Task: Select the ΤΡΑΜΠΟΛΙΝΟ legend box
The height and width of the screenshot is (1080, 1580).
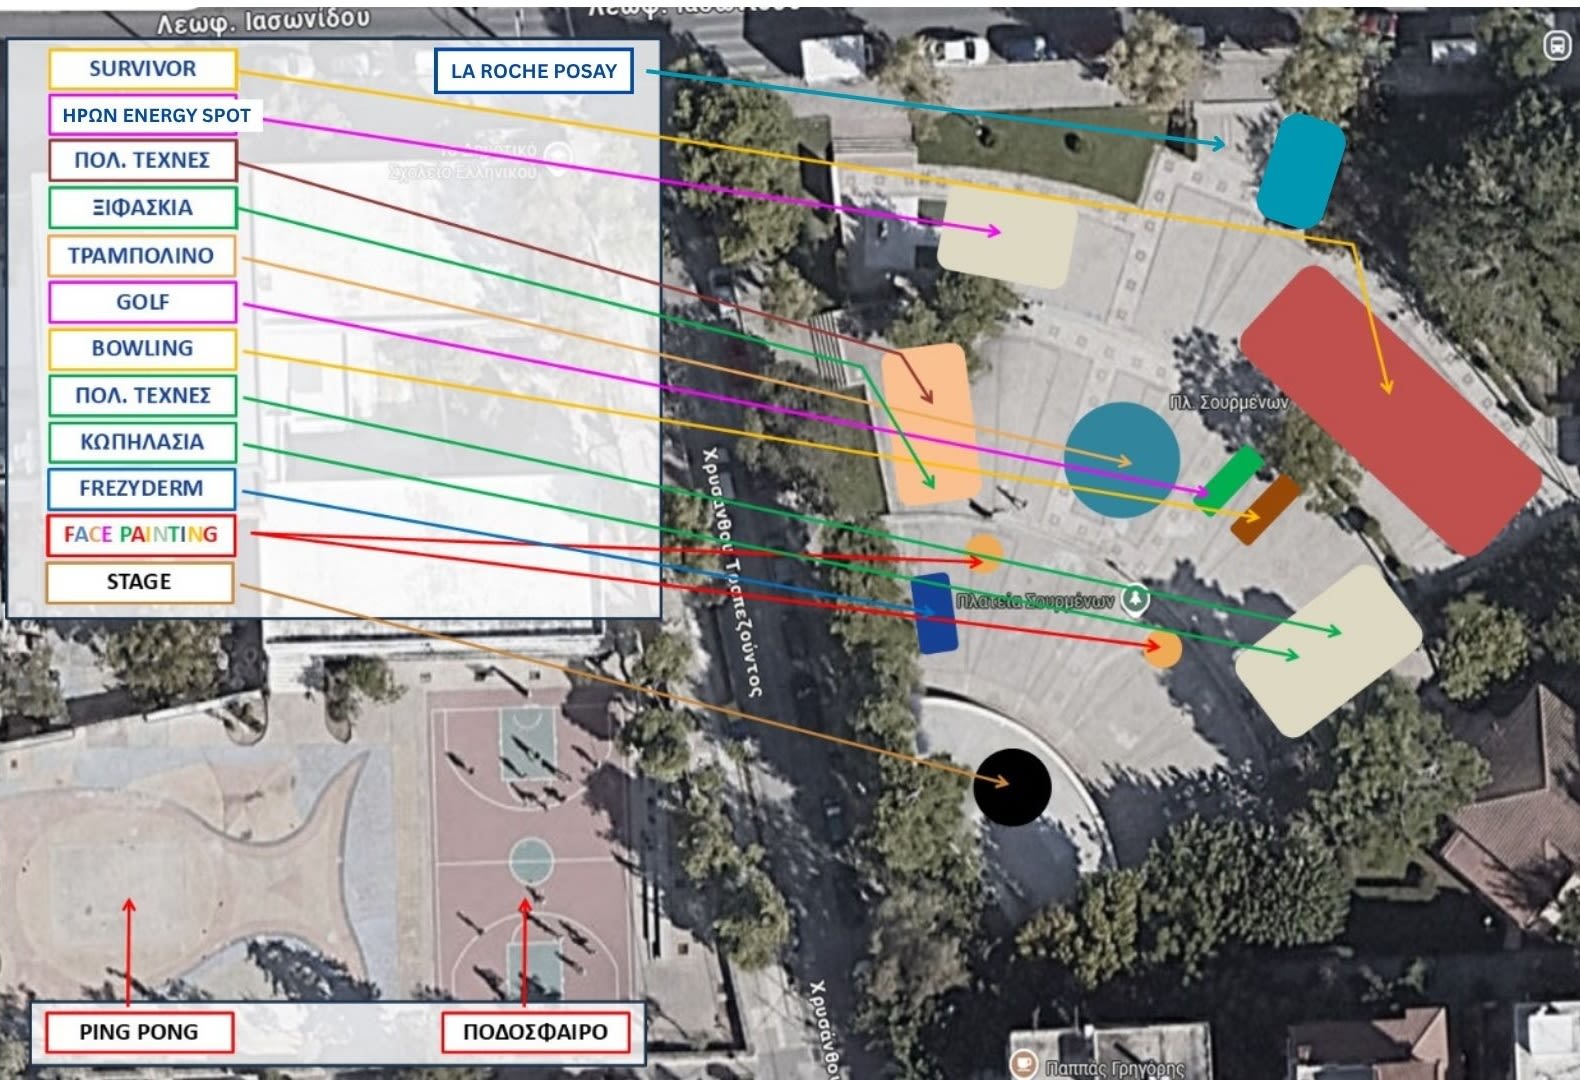Action: pyautogui.click(x=142, y=255)
